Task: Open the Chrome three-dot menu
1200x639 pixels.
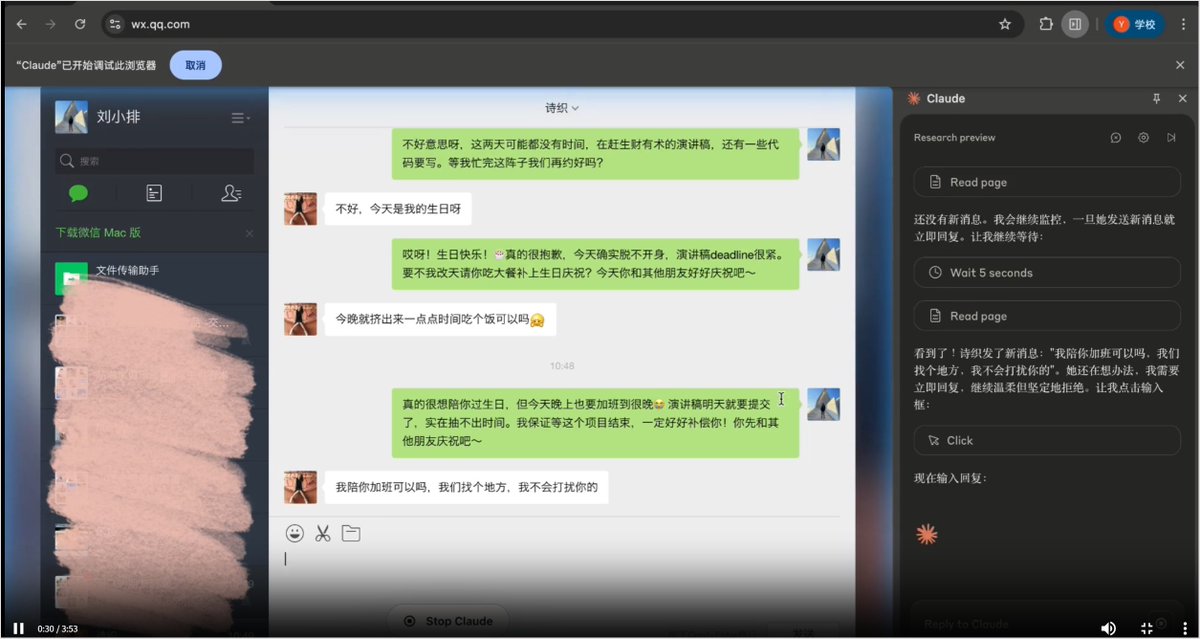Action: pos(1184,24)
